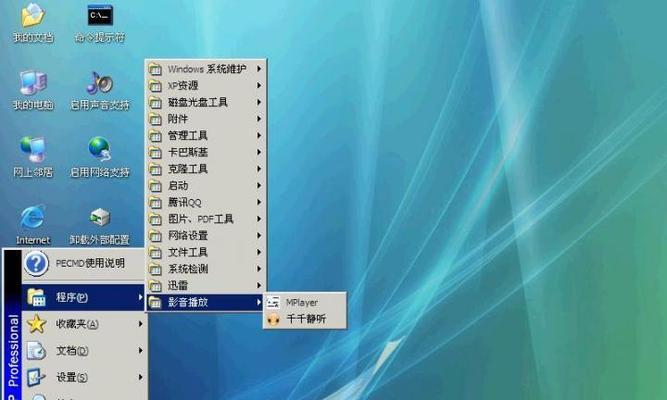
Task: Expand the XP资源 submenu arrow
Action: 259,86
